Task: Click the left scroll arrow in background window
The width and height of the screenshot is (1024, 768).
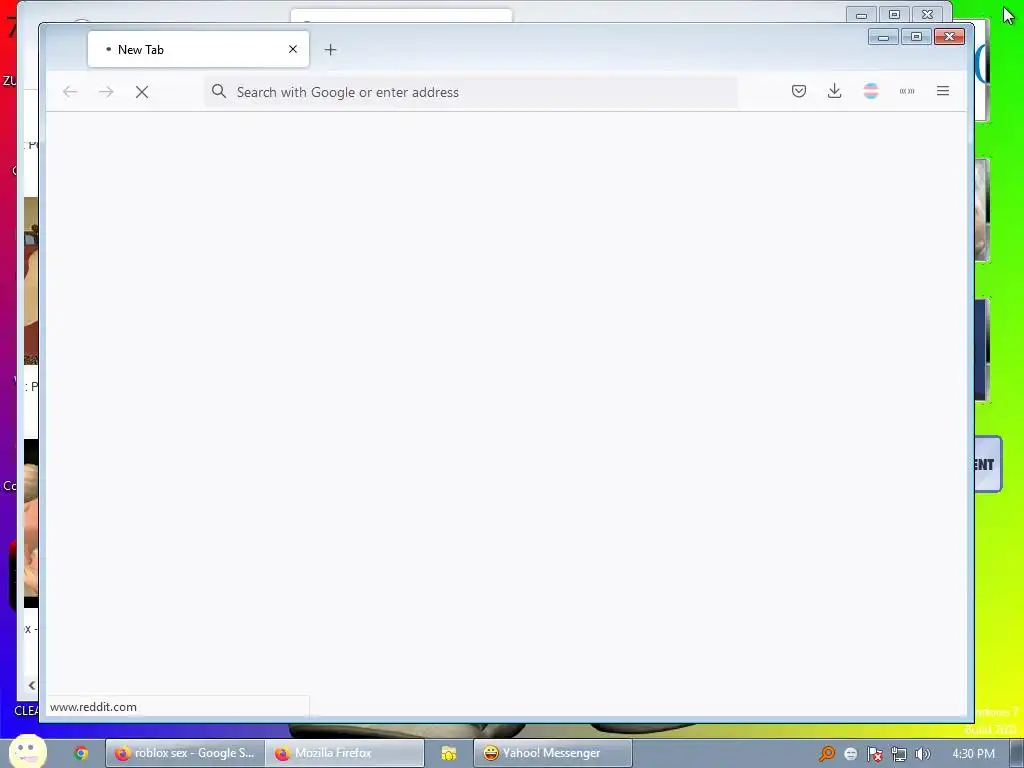Action: coord(31,685)
